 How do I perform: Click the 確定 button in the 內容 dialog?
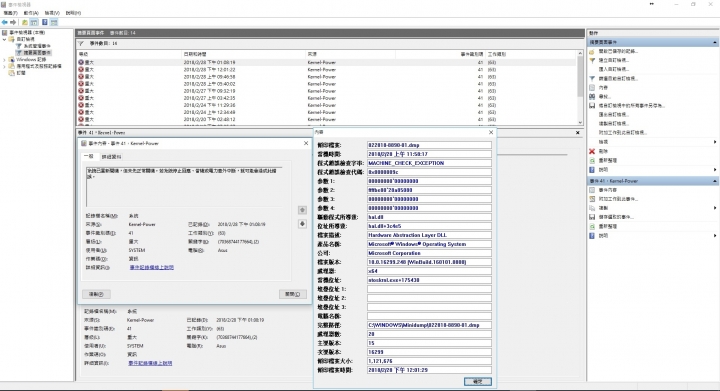[x=478, y=381]
